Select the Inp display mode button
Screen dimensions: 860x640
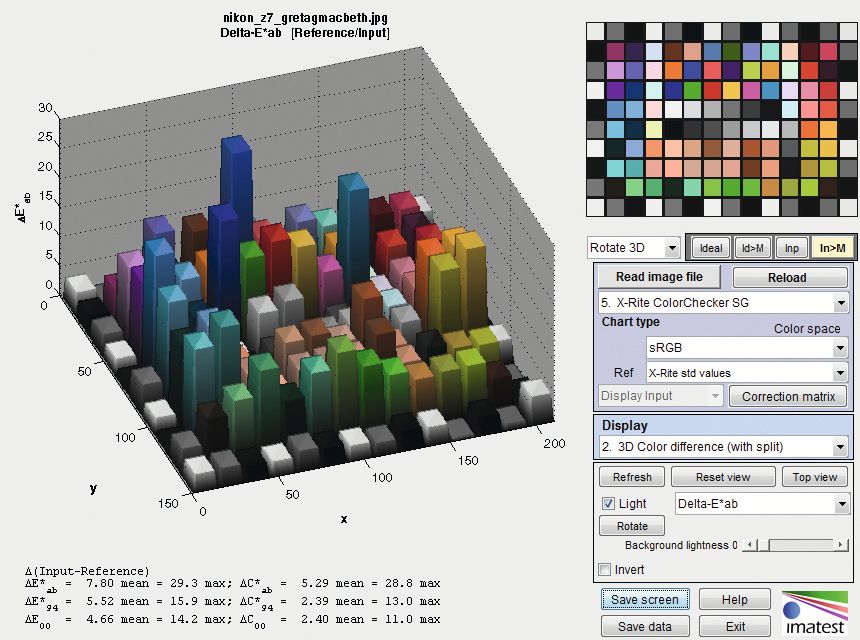[791, 248]
